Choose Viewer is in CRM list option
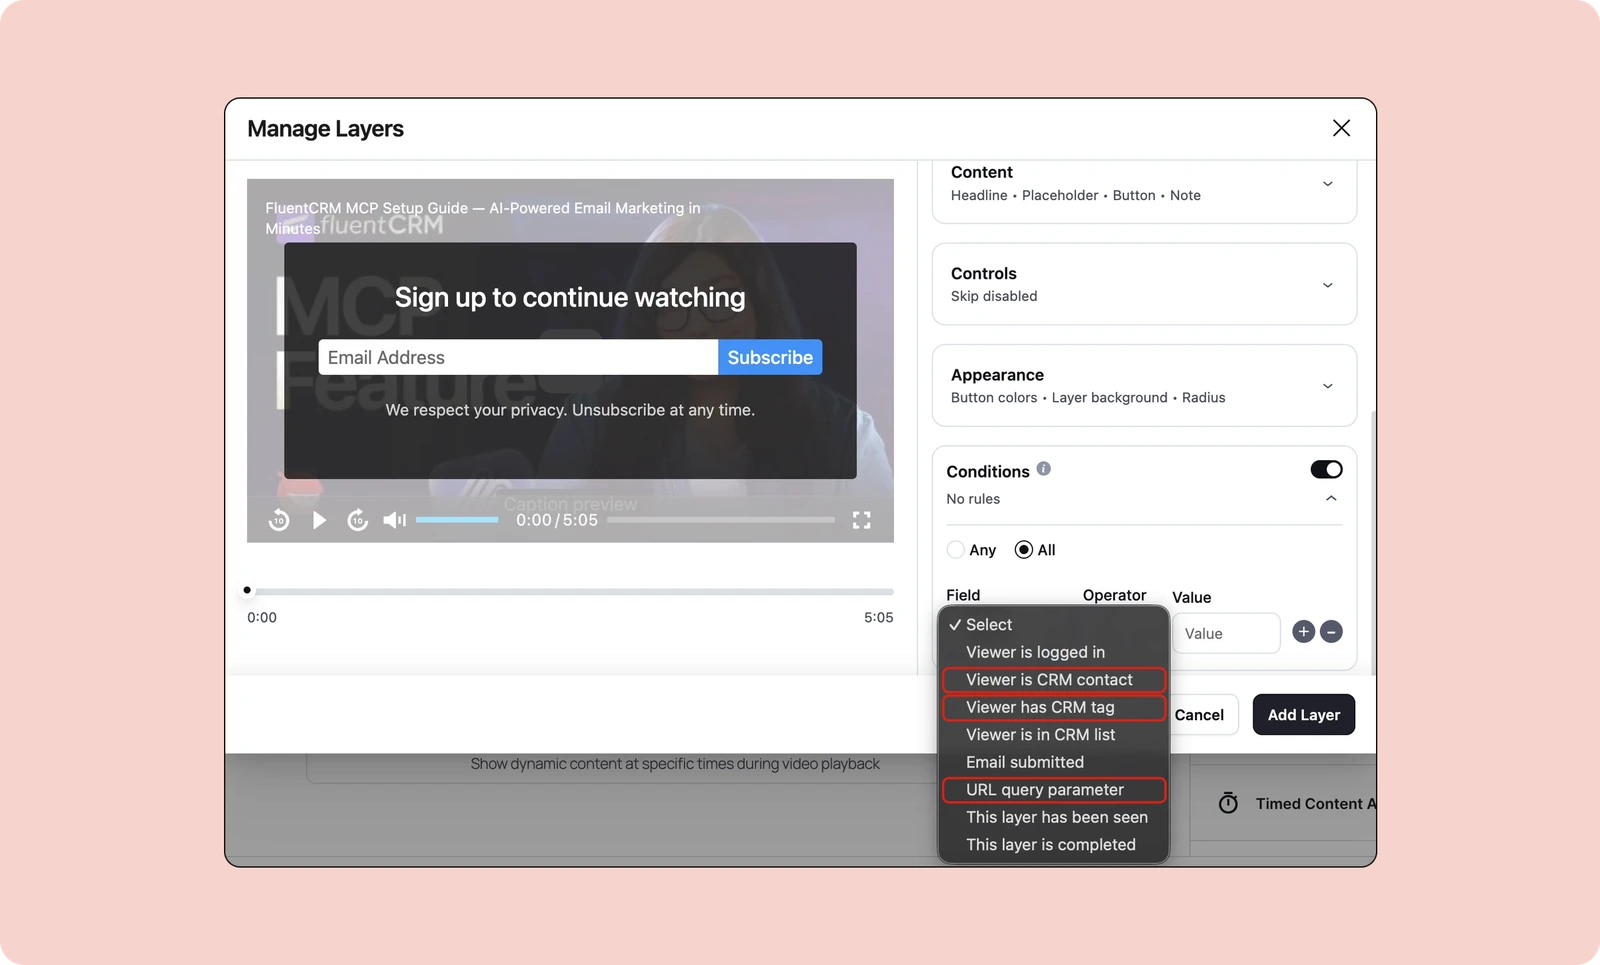 click(1053, 735)
